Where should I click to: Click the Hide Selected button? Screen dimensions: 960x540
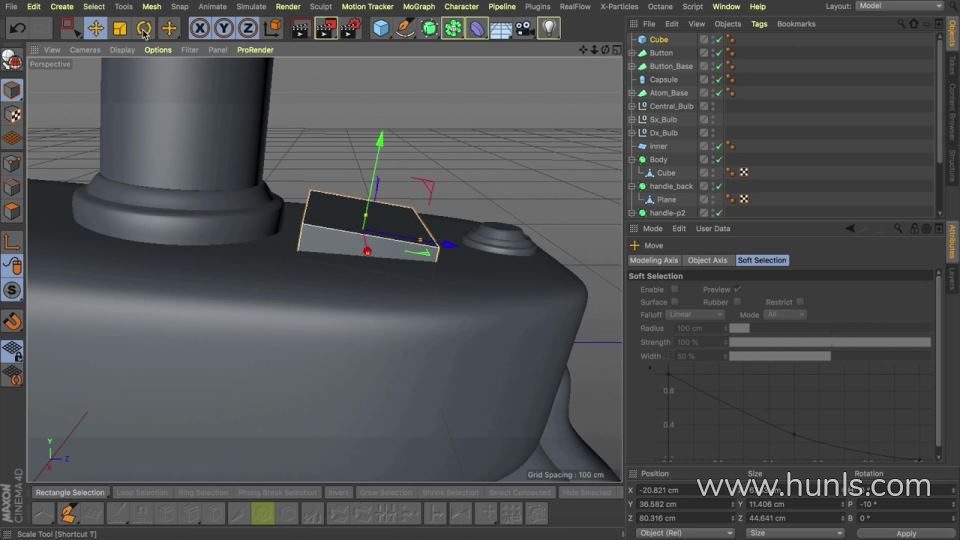click(x=586, y=492)
